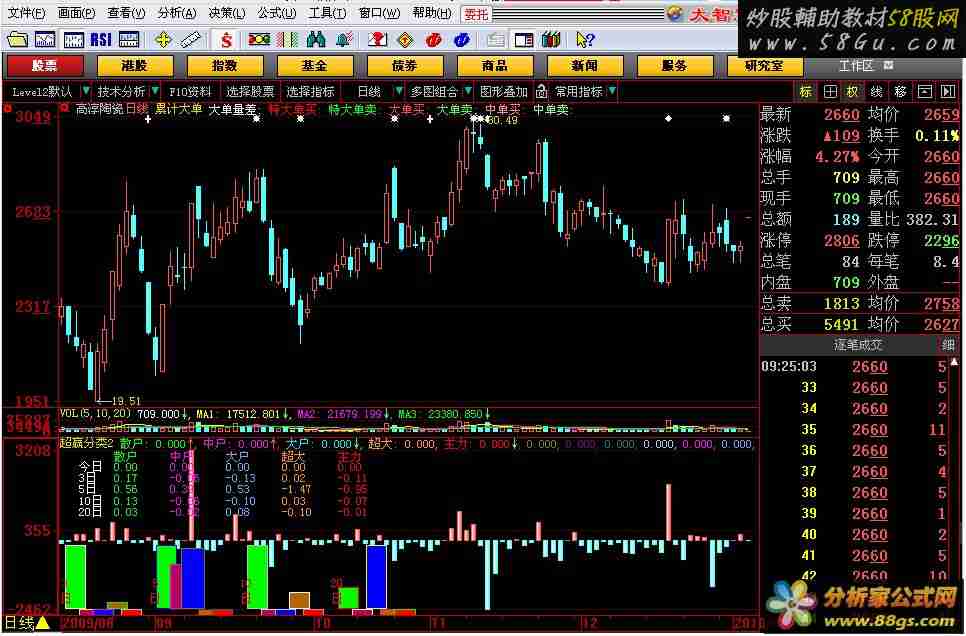Open the 决策(L) menu
Viewport: 966px width, 636px height.
[227, 13]
